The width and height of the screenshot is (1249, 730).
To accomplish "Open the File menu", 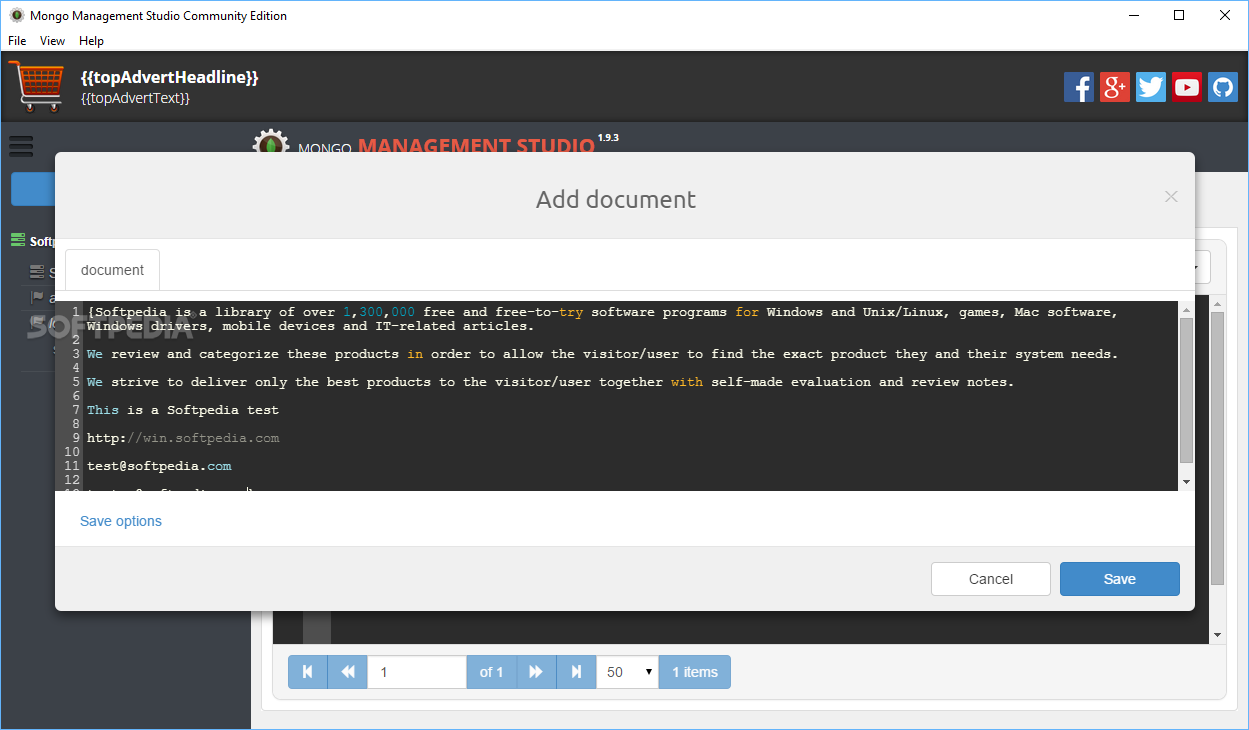I will (x=17, y=41).
